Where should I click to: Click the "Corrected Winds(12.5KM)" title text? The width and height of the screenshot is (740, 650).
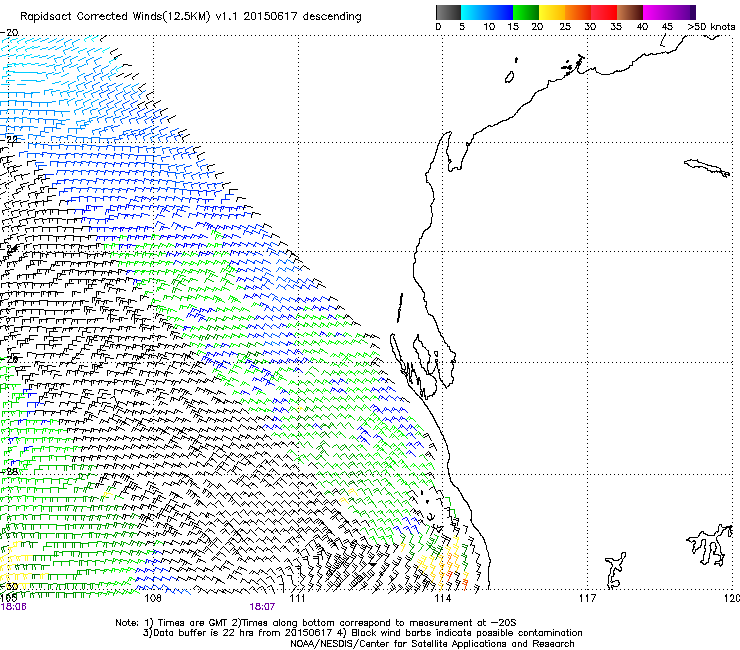point(144,17)
